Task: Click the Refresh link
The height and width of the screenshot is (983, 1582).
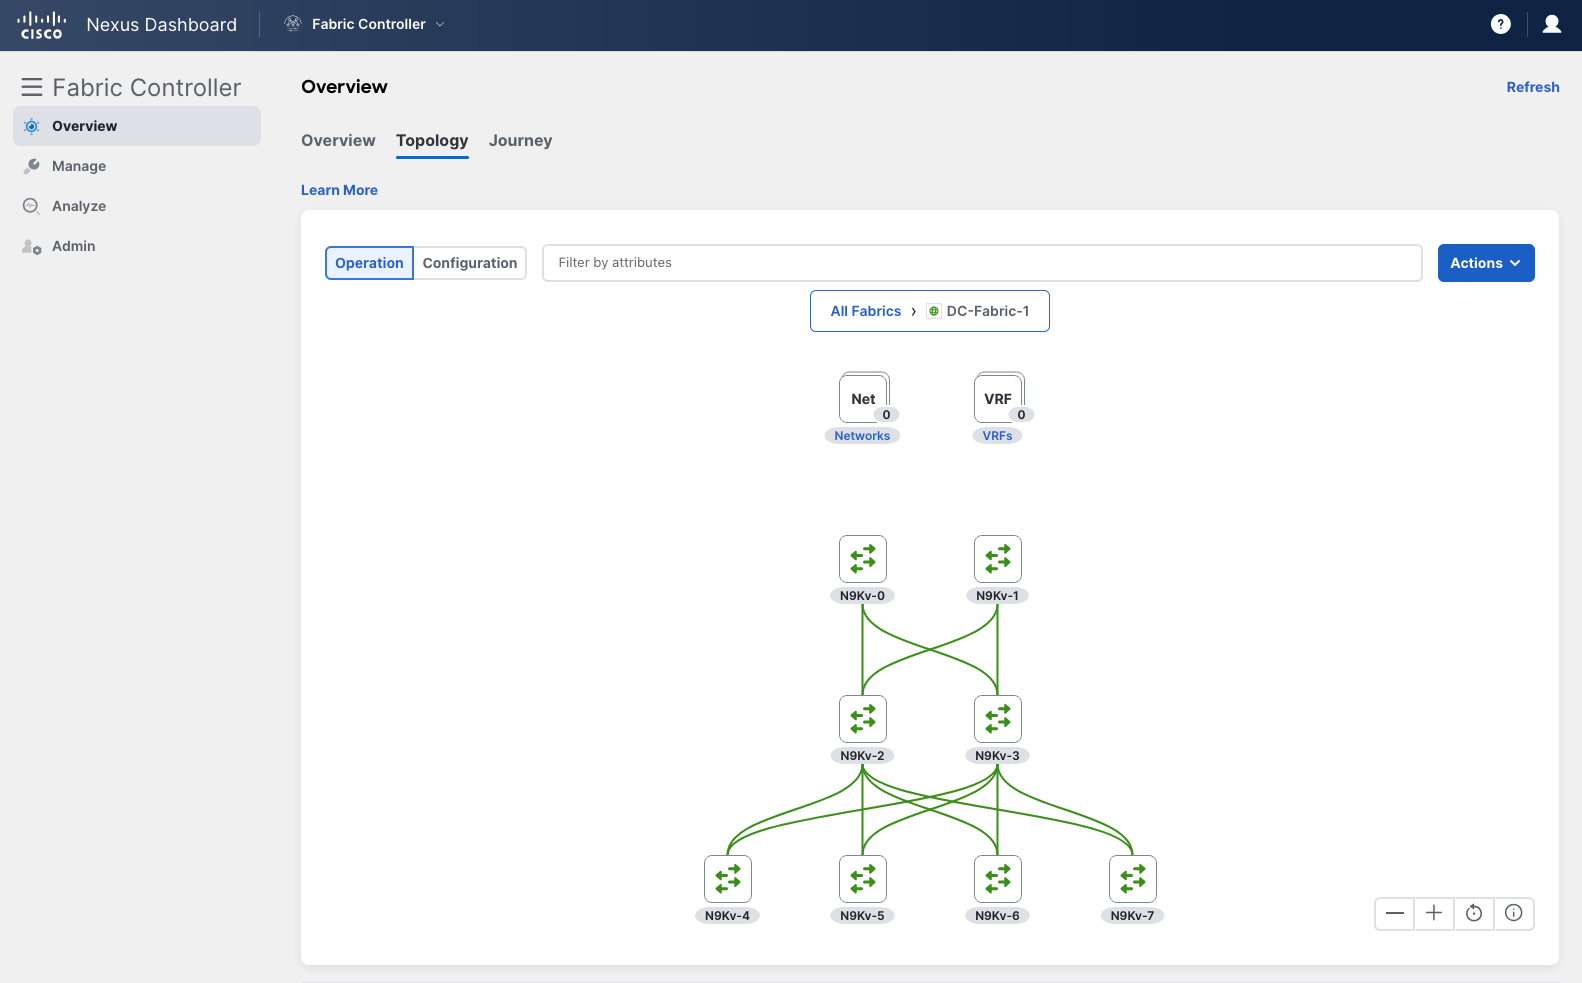Action: click(x=1533, y=87)
